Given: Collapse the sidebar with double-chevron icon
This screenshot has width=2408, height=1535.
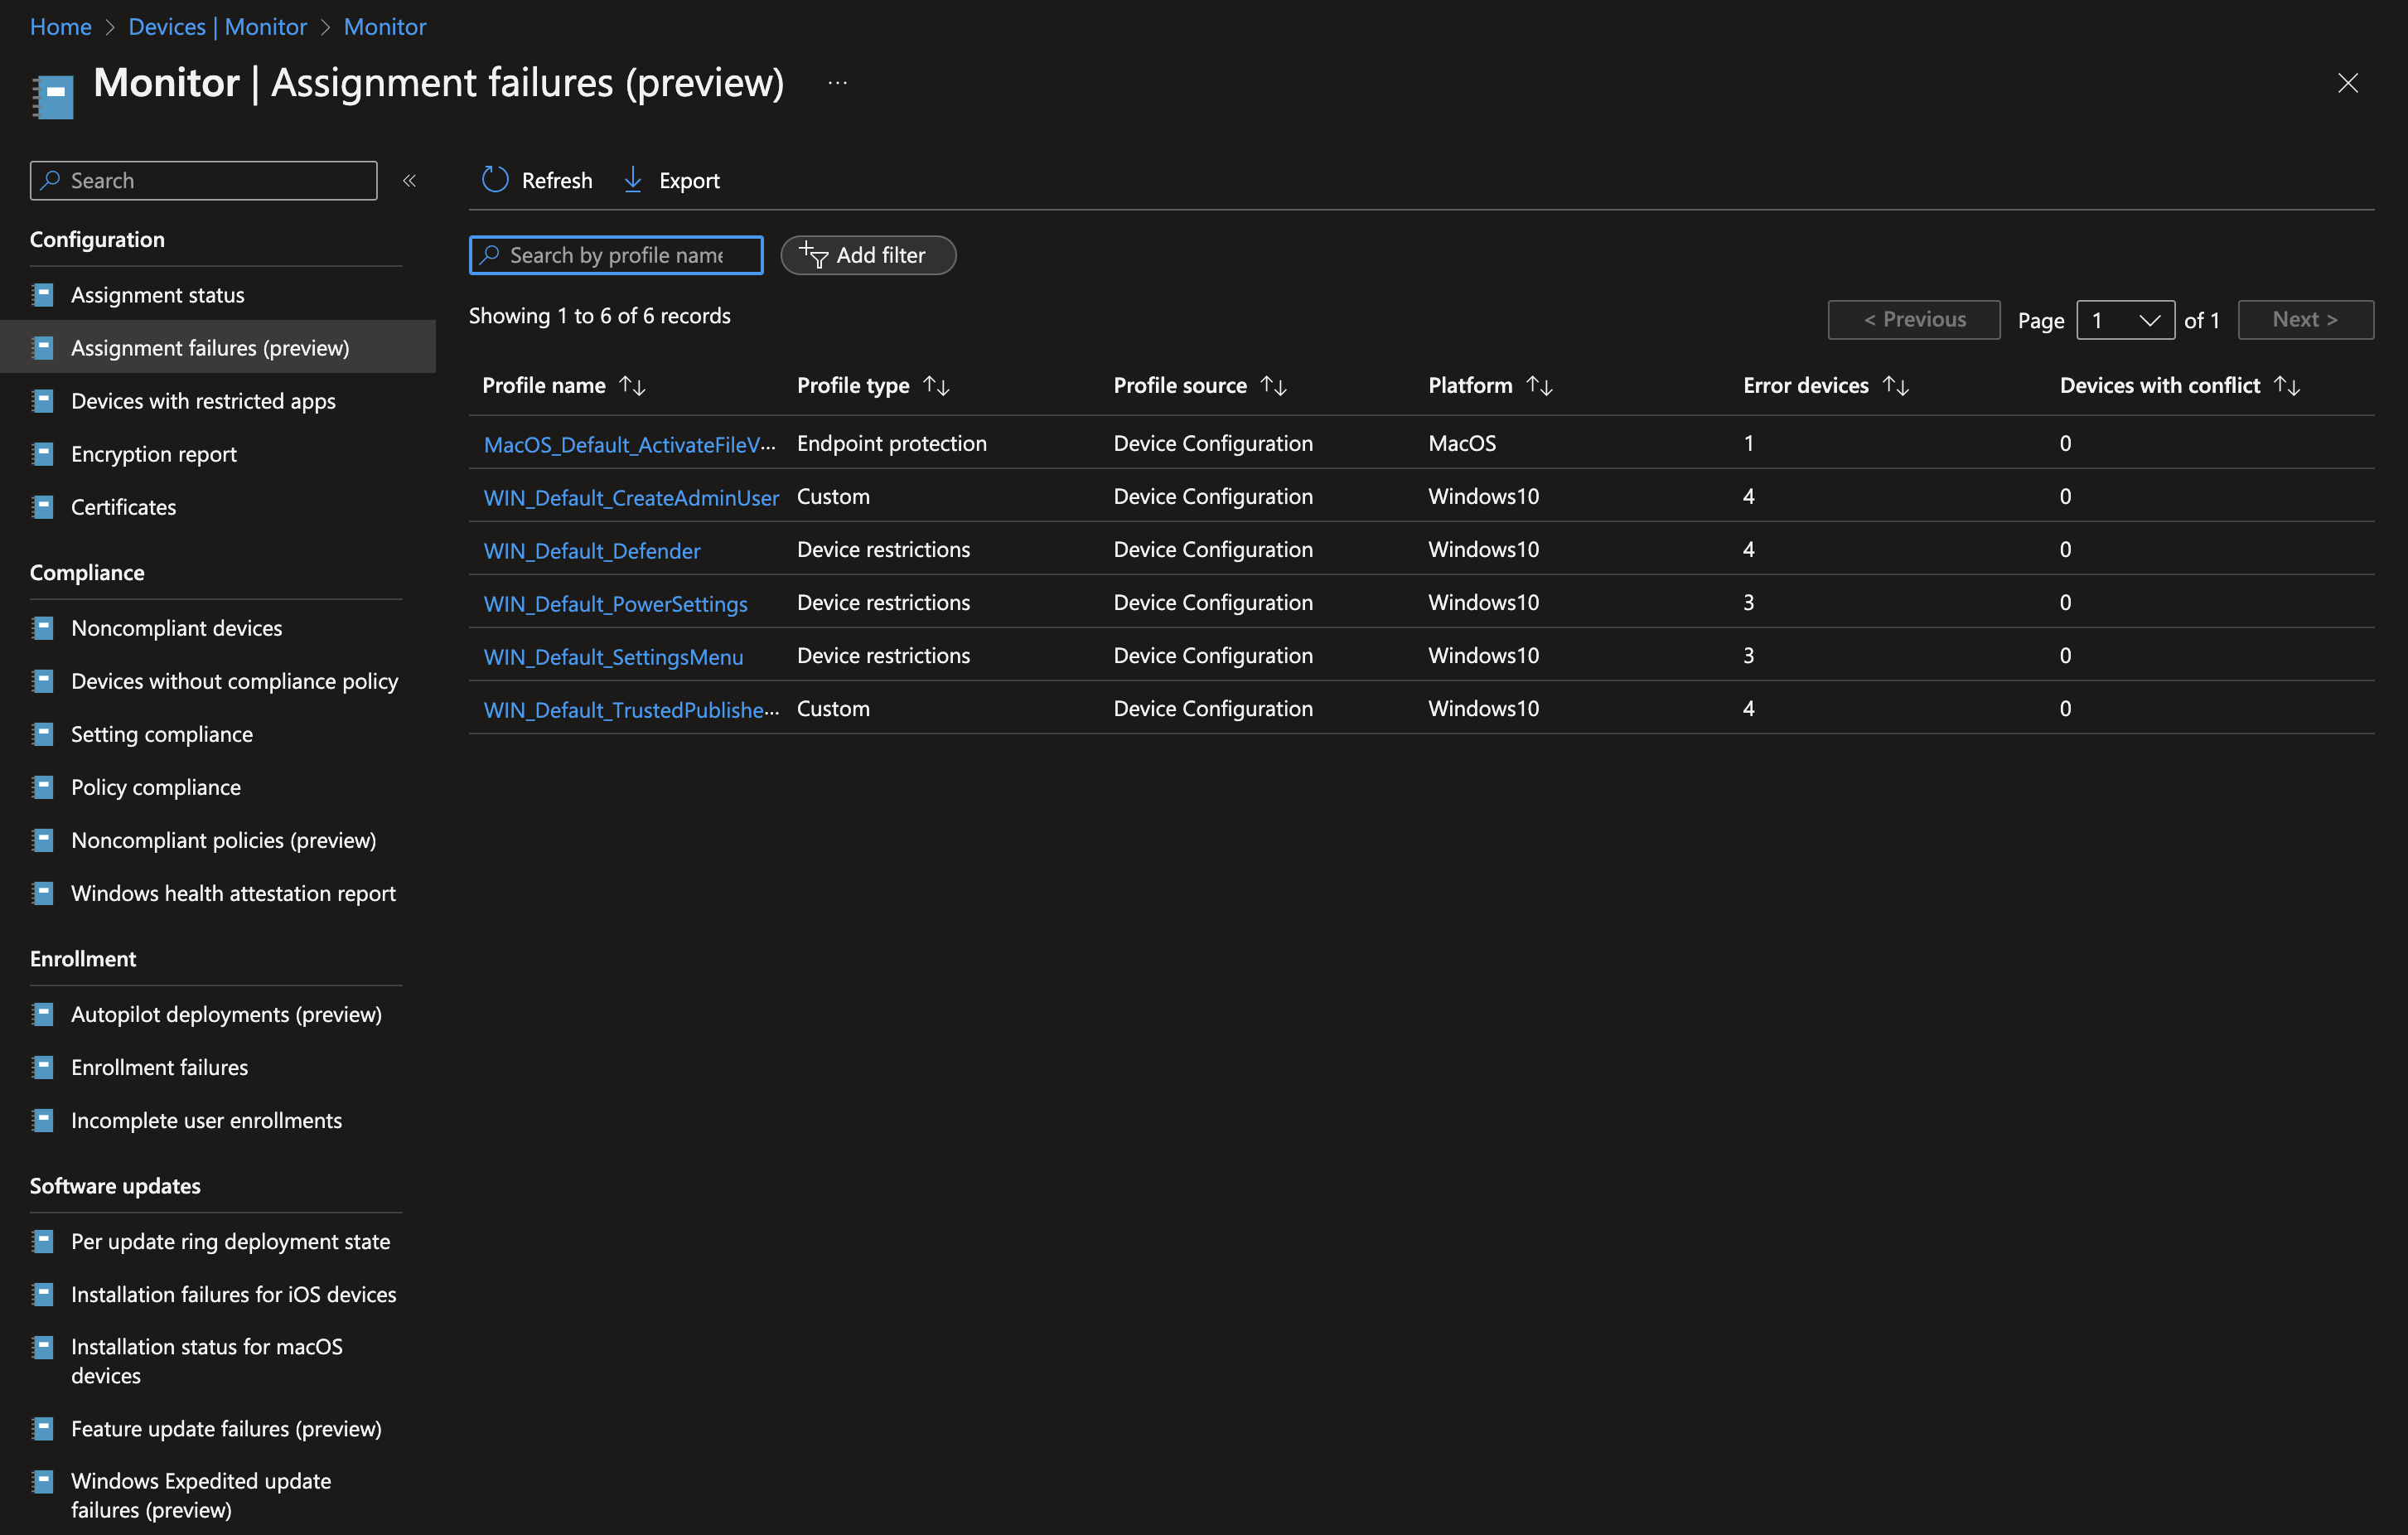Looking at the screenshot, I should 409,181.
